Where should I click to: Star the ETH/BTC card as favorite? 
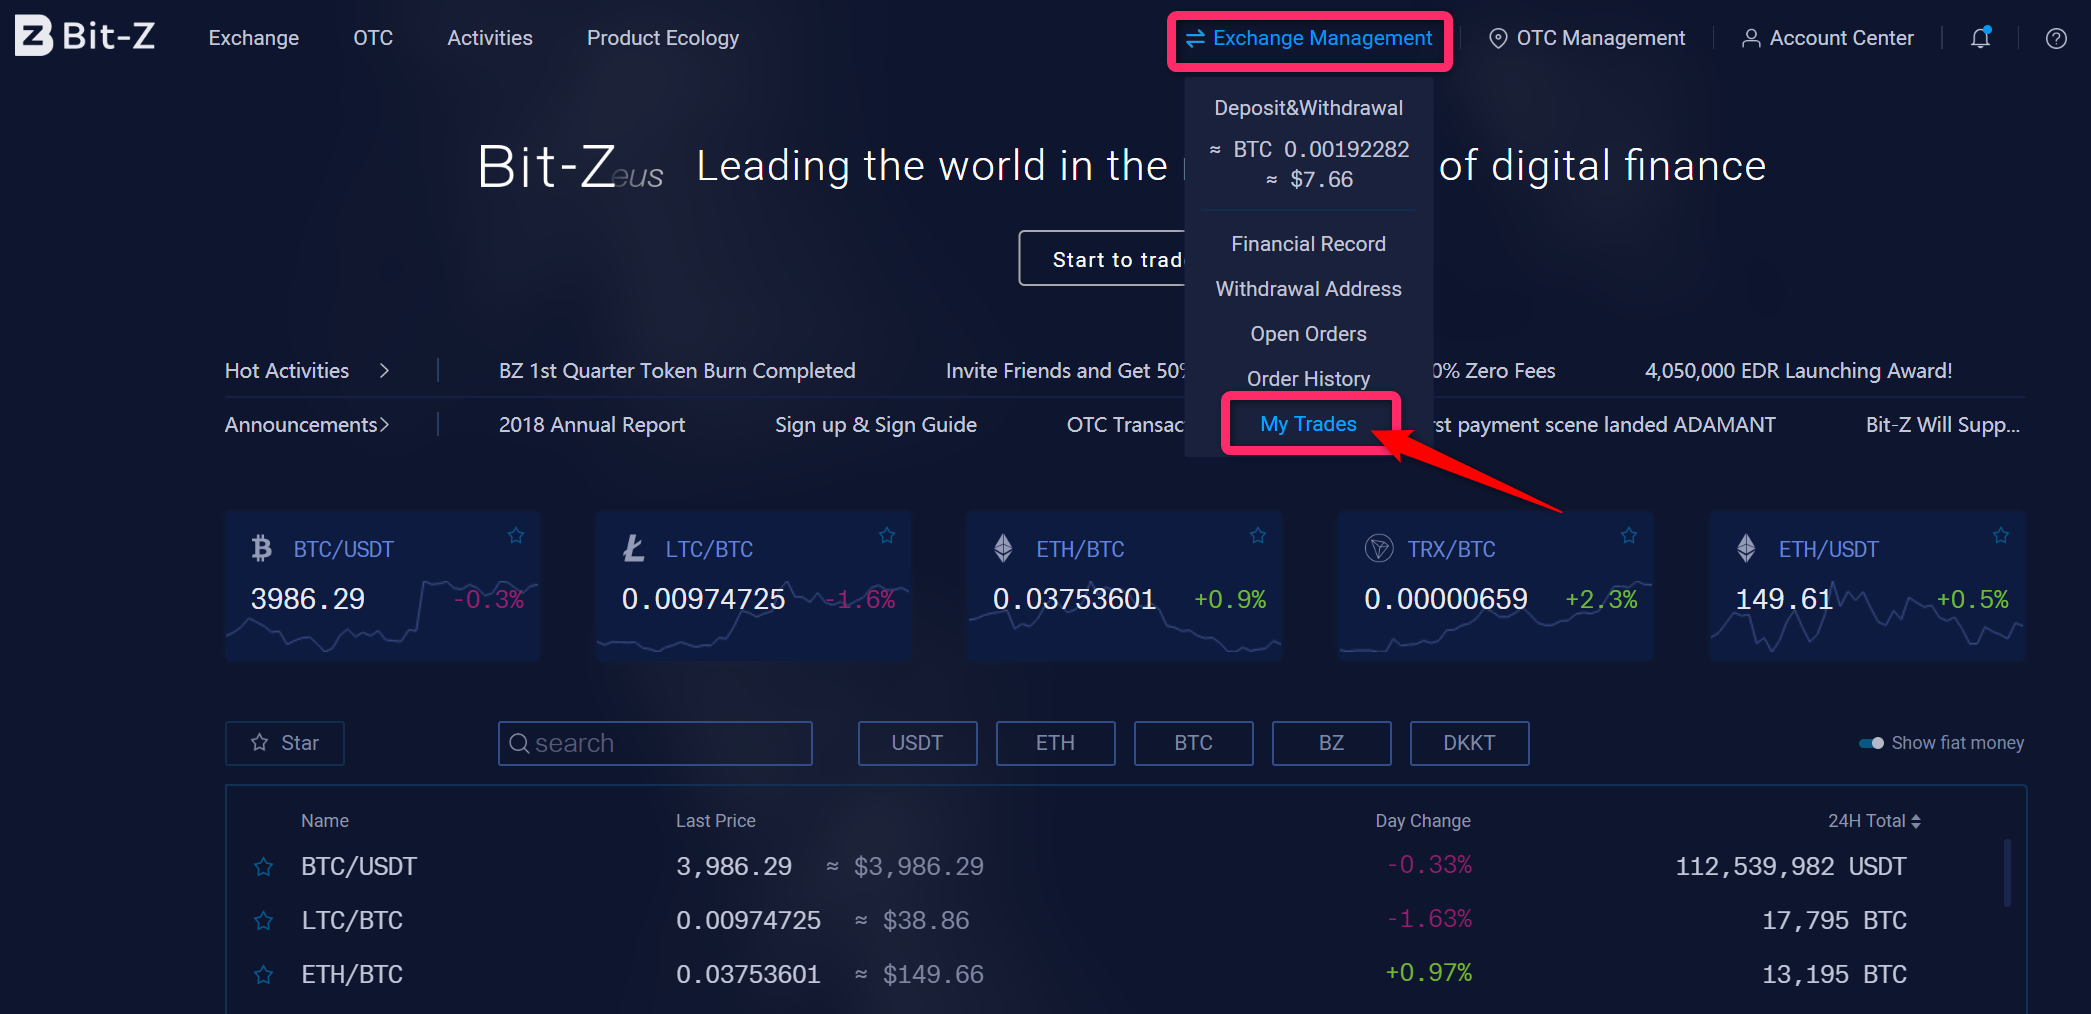point(1258,535)
